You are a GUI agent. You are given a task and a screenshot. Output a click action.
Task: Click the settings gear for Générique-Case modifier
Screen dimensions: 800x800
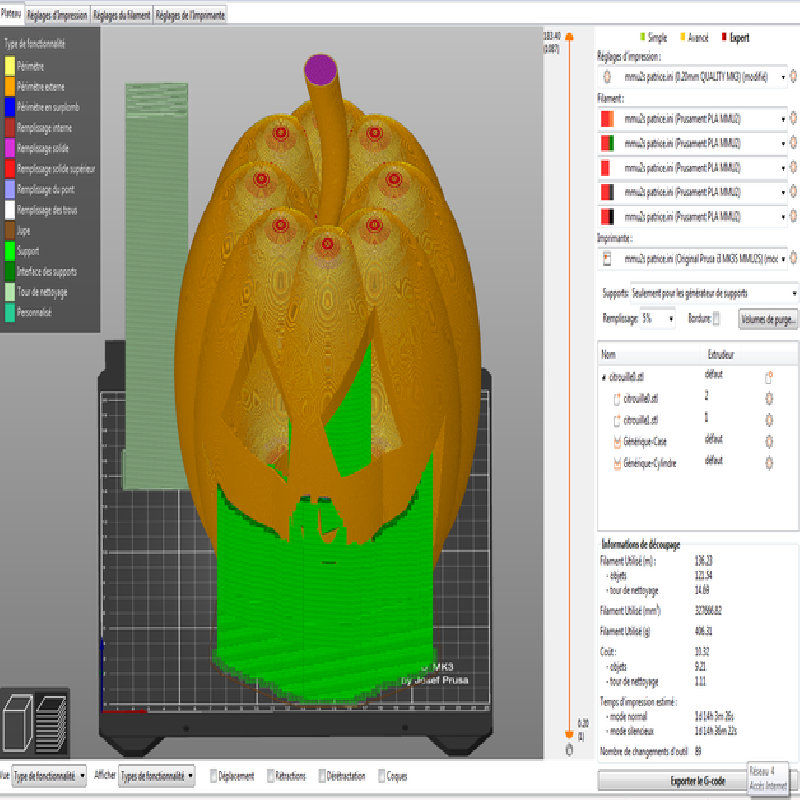point(770,441)
